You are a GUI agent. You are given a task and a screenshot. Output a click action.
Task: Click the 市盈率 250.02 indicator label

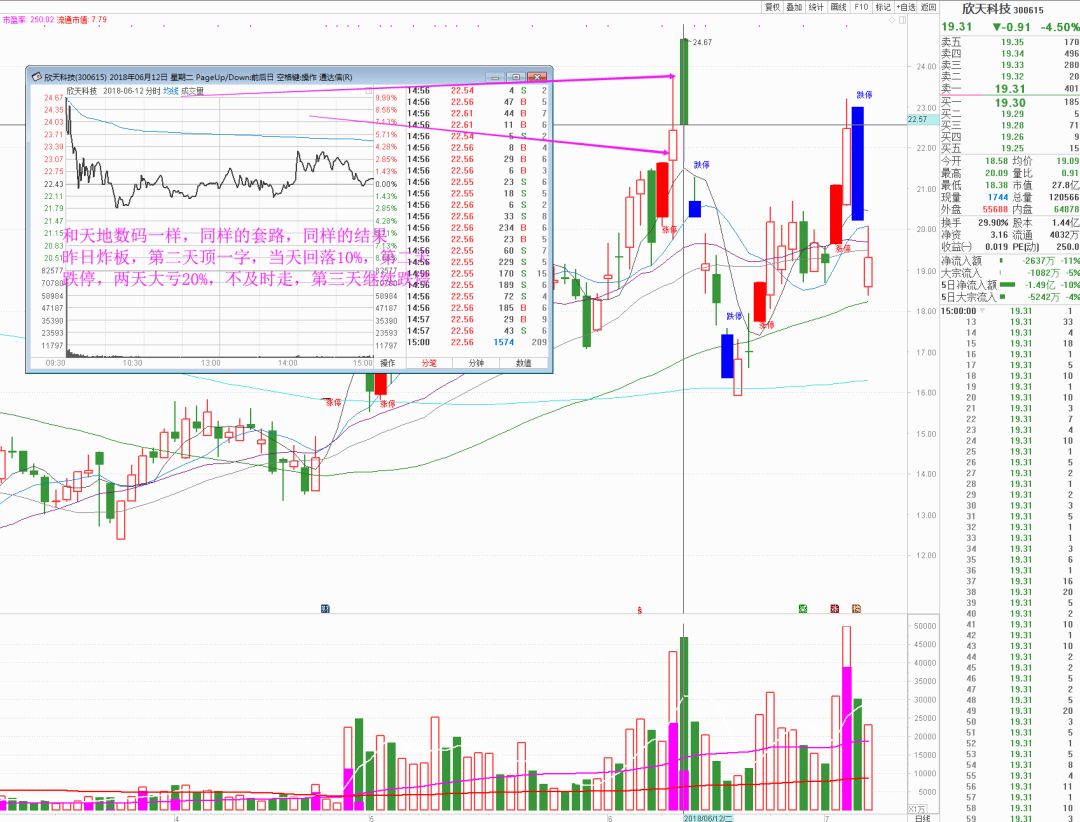[28, 20]
